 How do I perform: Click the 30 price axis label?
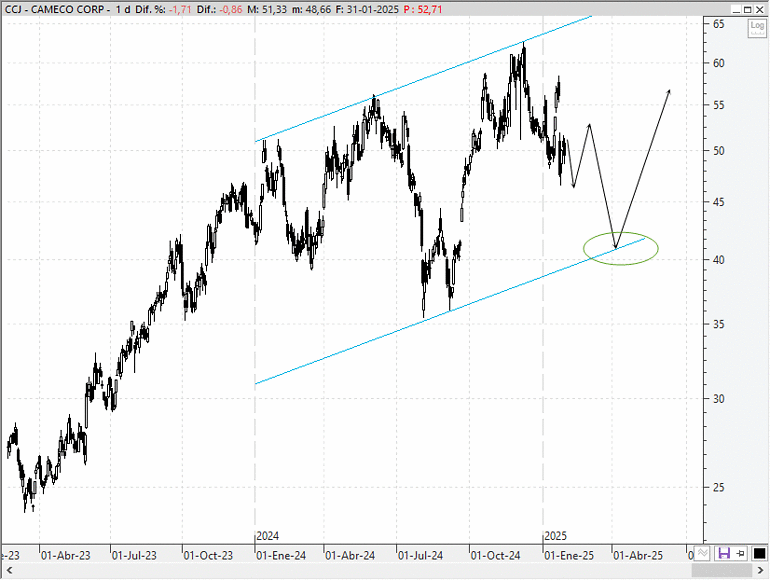[718, 399]
